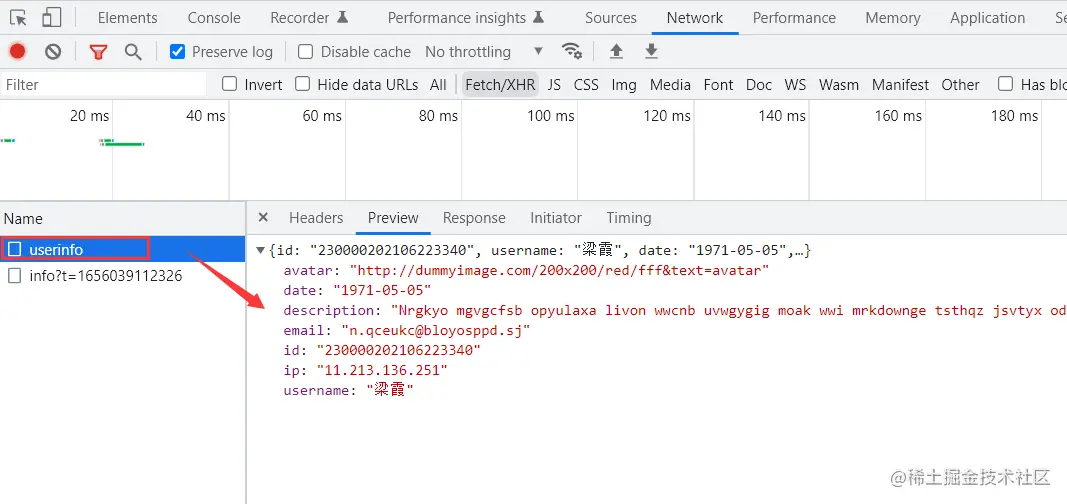Filter requests by Img
Viewport: 1067px width, 504px height.
coord(624,84)
